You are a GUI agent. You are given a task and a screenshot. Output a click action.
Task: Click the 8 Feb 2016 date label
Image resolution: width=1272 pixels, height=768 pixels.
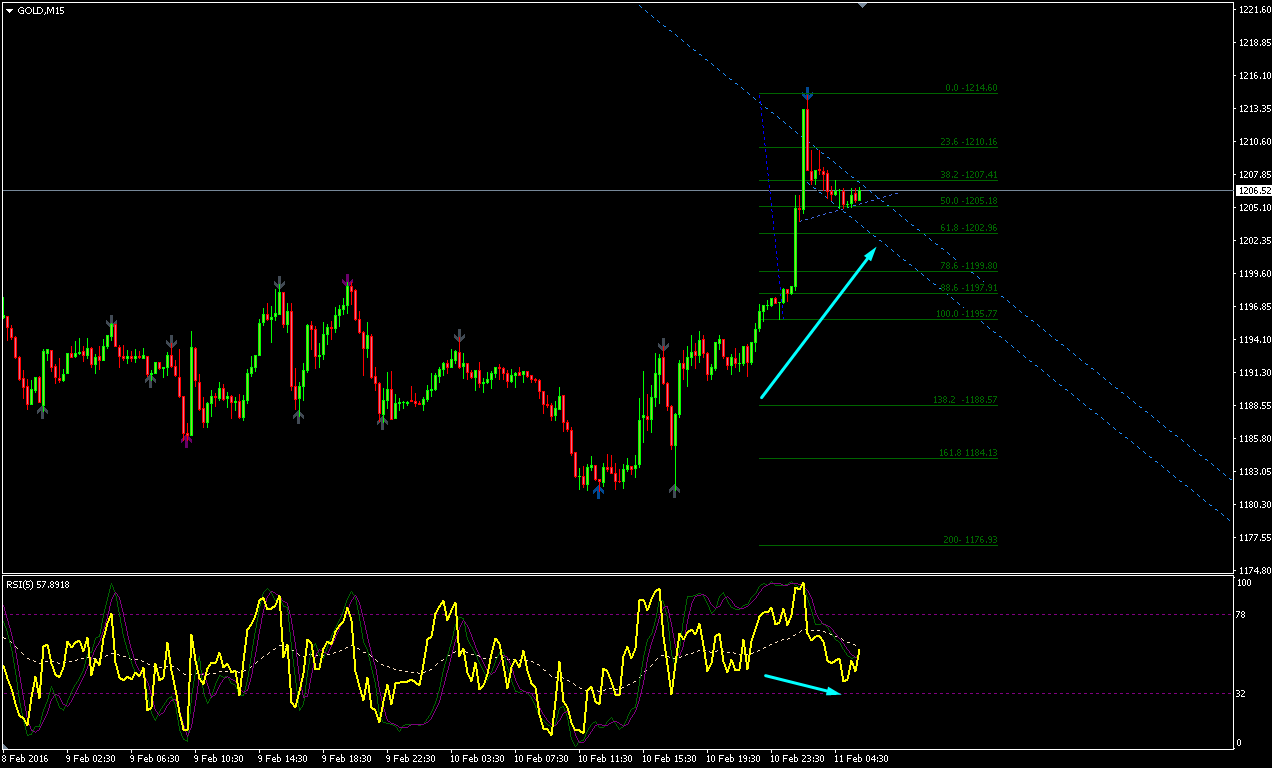[27, 758]
